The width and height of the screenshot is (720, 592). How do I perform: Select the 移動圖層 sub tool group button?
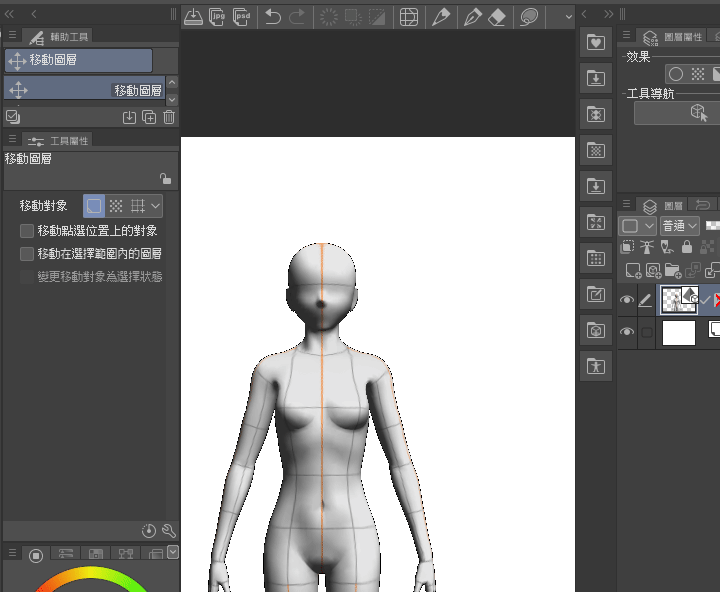tap(79, 60)
